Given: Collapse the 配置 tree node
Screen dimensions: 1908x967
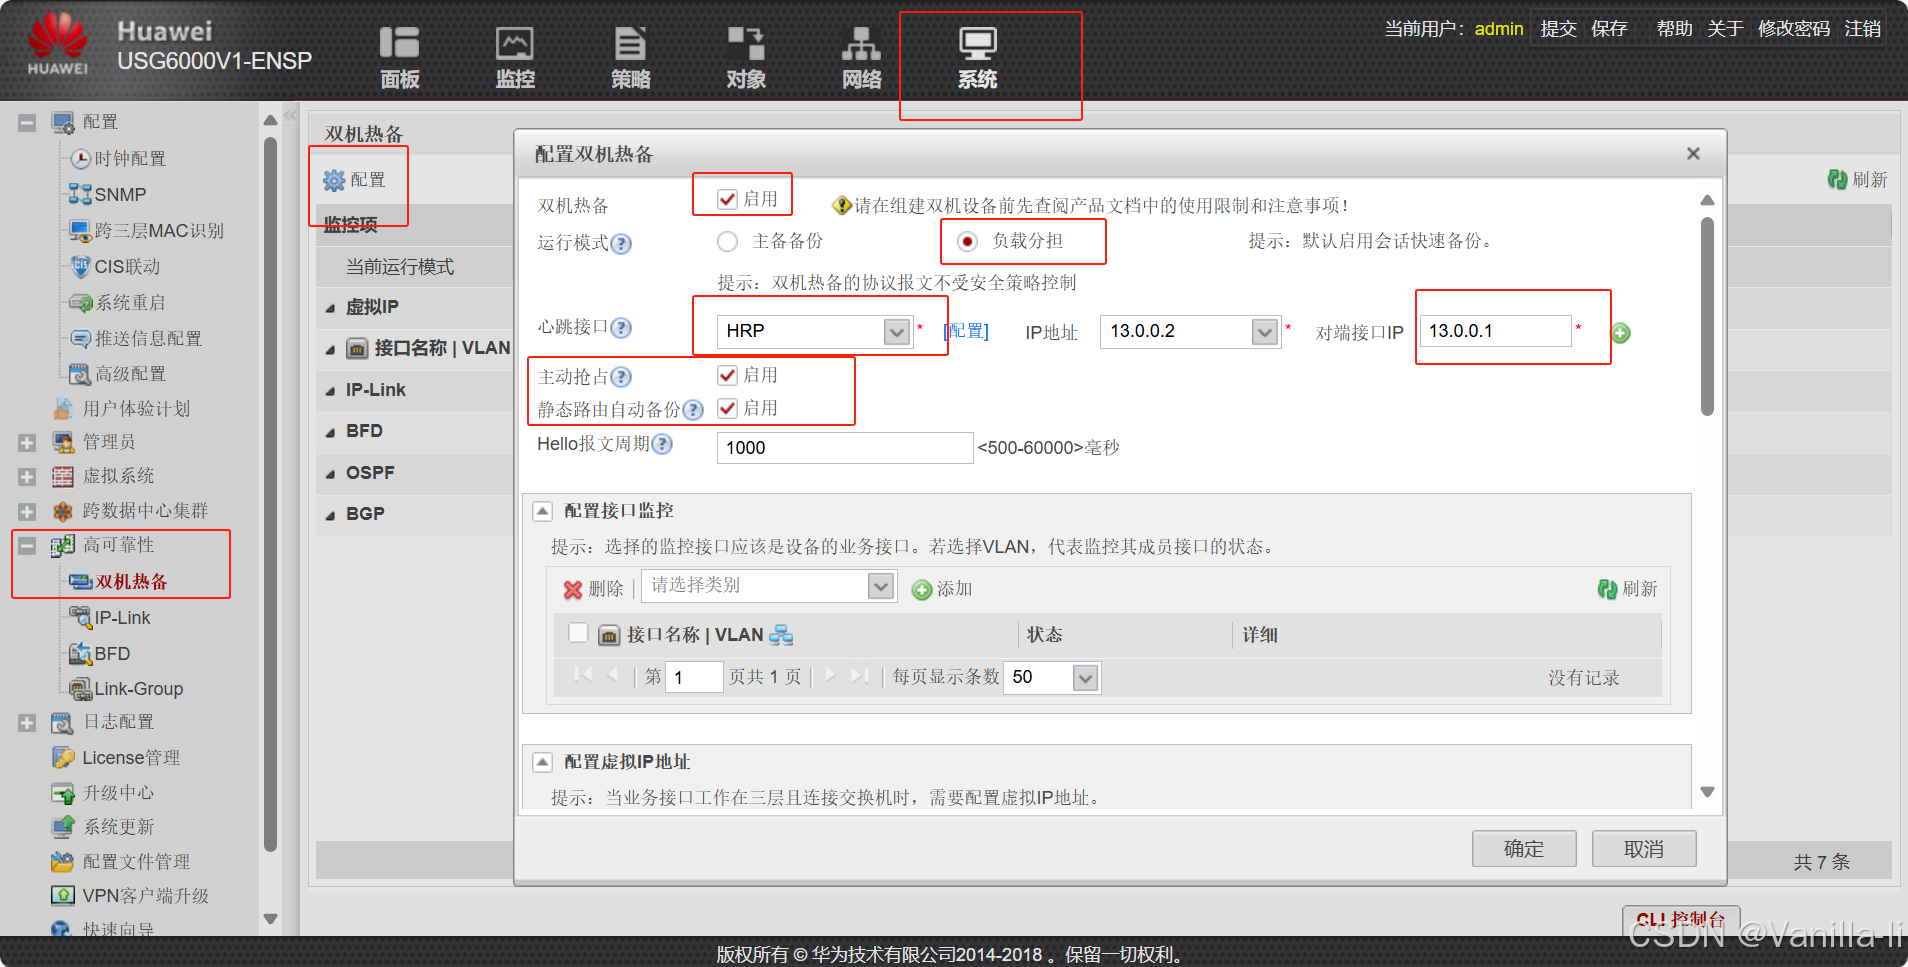Looking at the screenshot, I should [x=27, y=123].
